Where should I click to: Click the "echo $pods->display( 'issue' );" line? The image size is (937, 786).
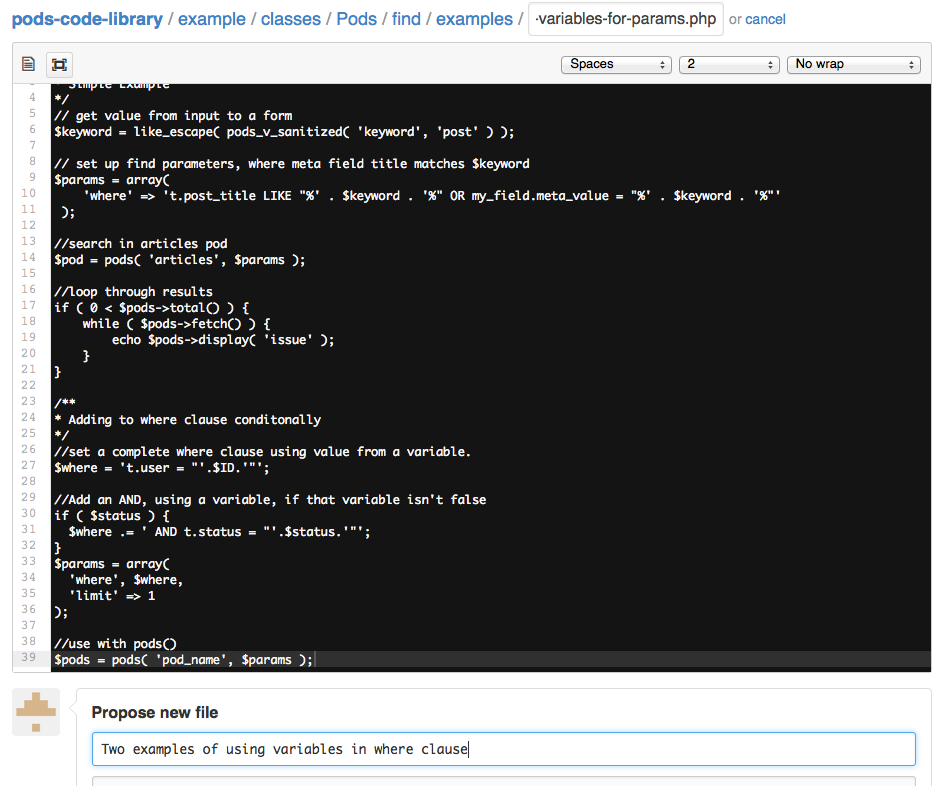[x=223, y=340]
